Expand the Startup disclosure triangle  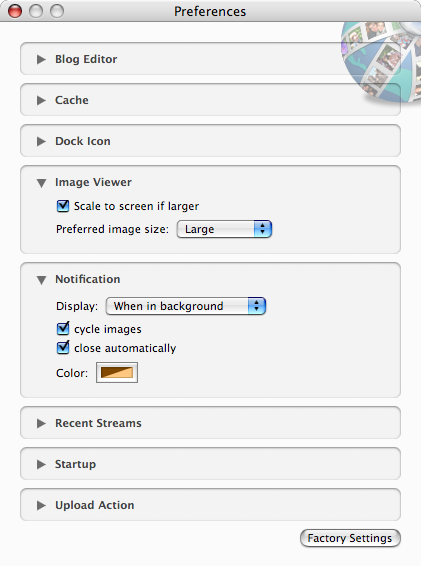pos(41,464)
